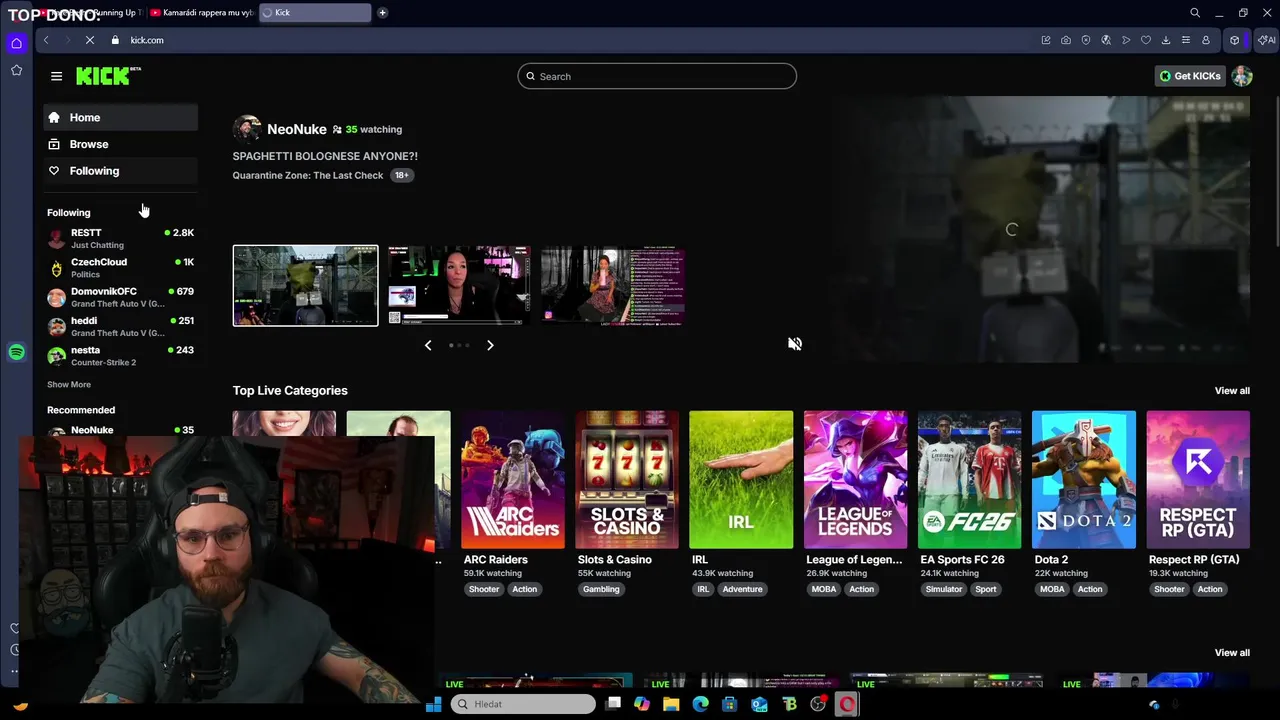Screen dimensions: 1280x720
Task: Show the next featured stream
Action: (490, 345)
